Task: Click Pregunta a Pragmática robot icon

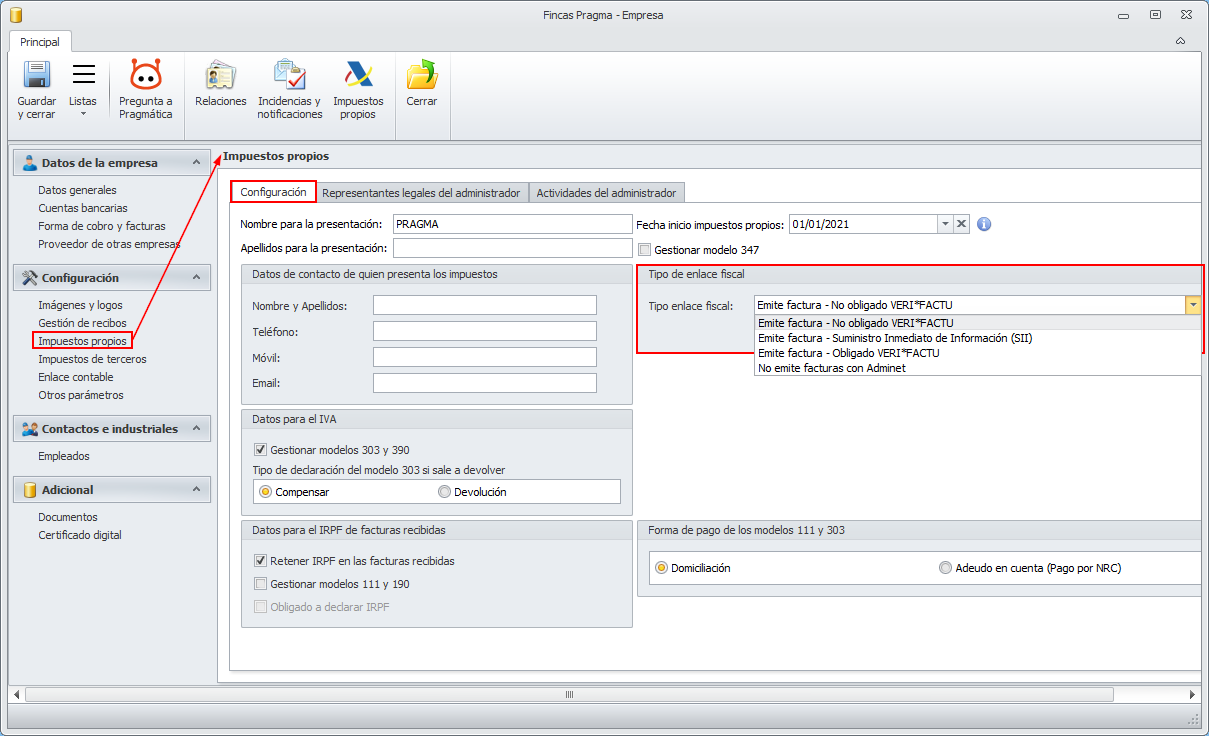Action: coord(146,75)
